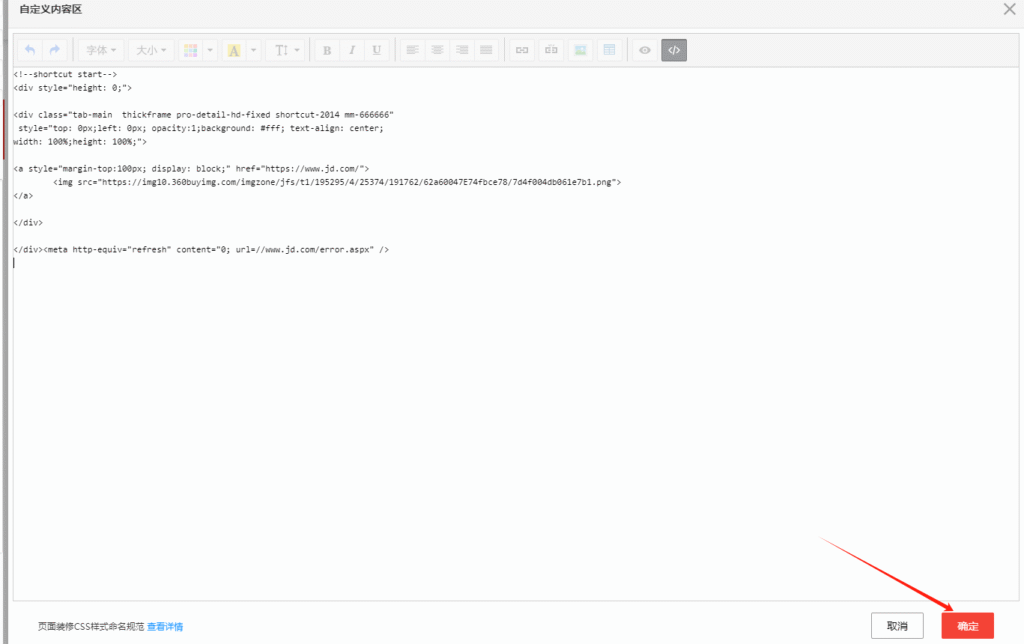Open the 字体 font dropdown
The image size is (1024, 644).
click(x=101, y=50)
